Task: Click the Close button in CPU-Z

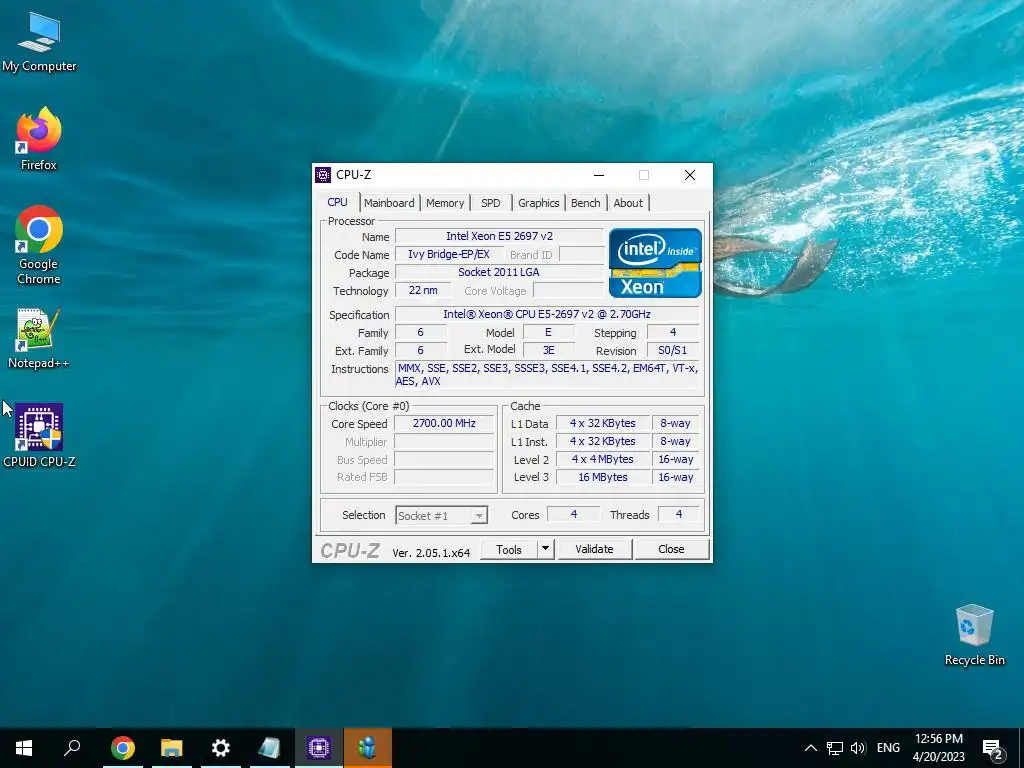Action: pyautogui.click(x=671, y=549)
